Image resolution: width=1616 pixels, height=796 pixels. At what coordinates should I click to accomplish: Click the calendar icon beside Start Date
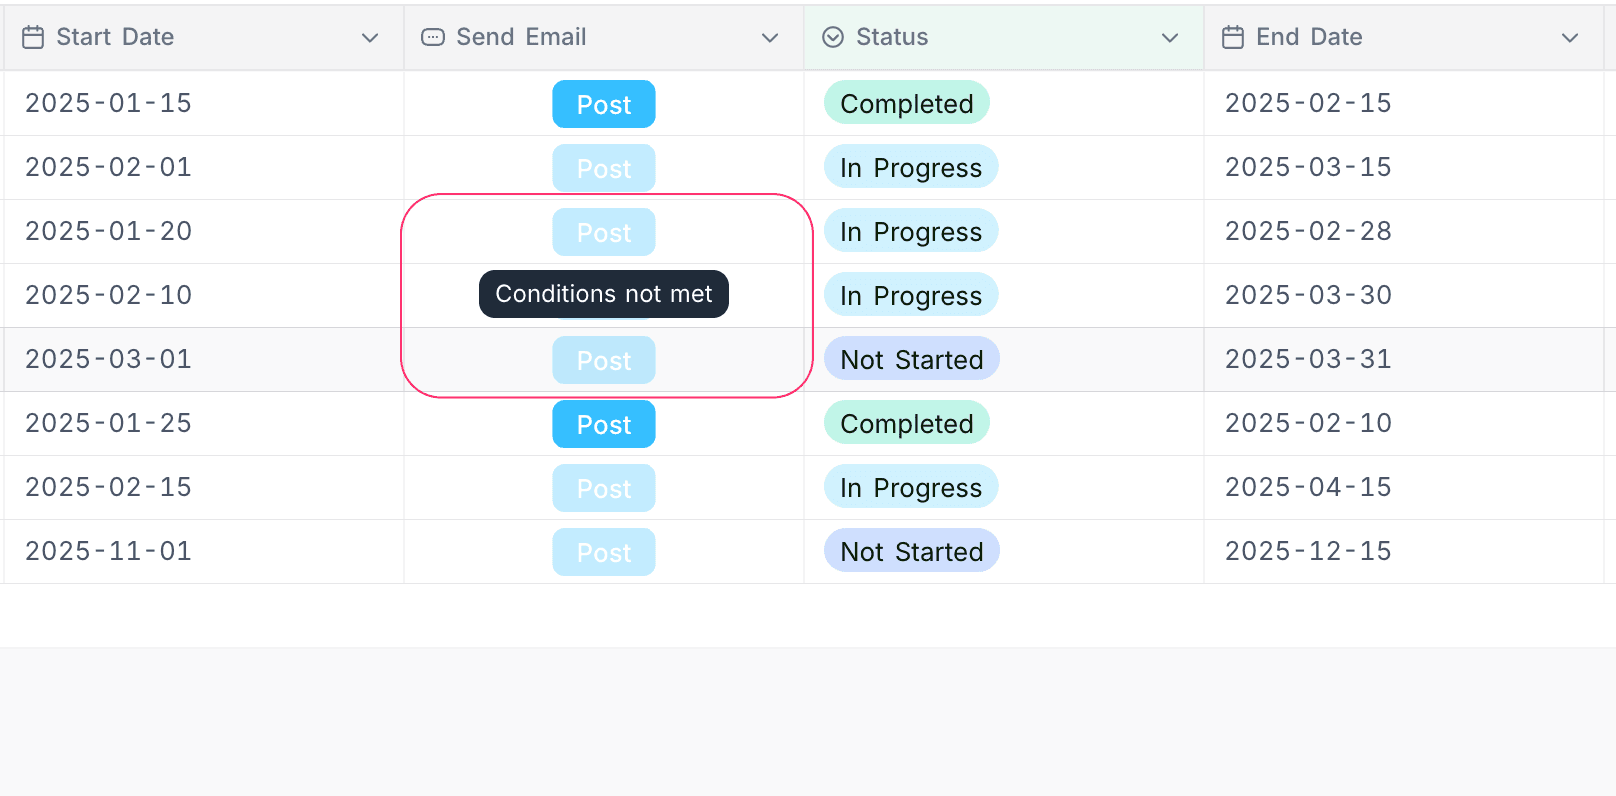click(x=33, y=38)
